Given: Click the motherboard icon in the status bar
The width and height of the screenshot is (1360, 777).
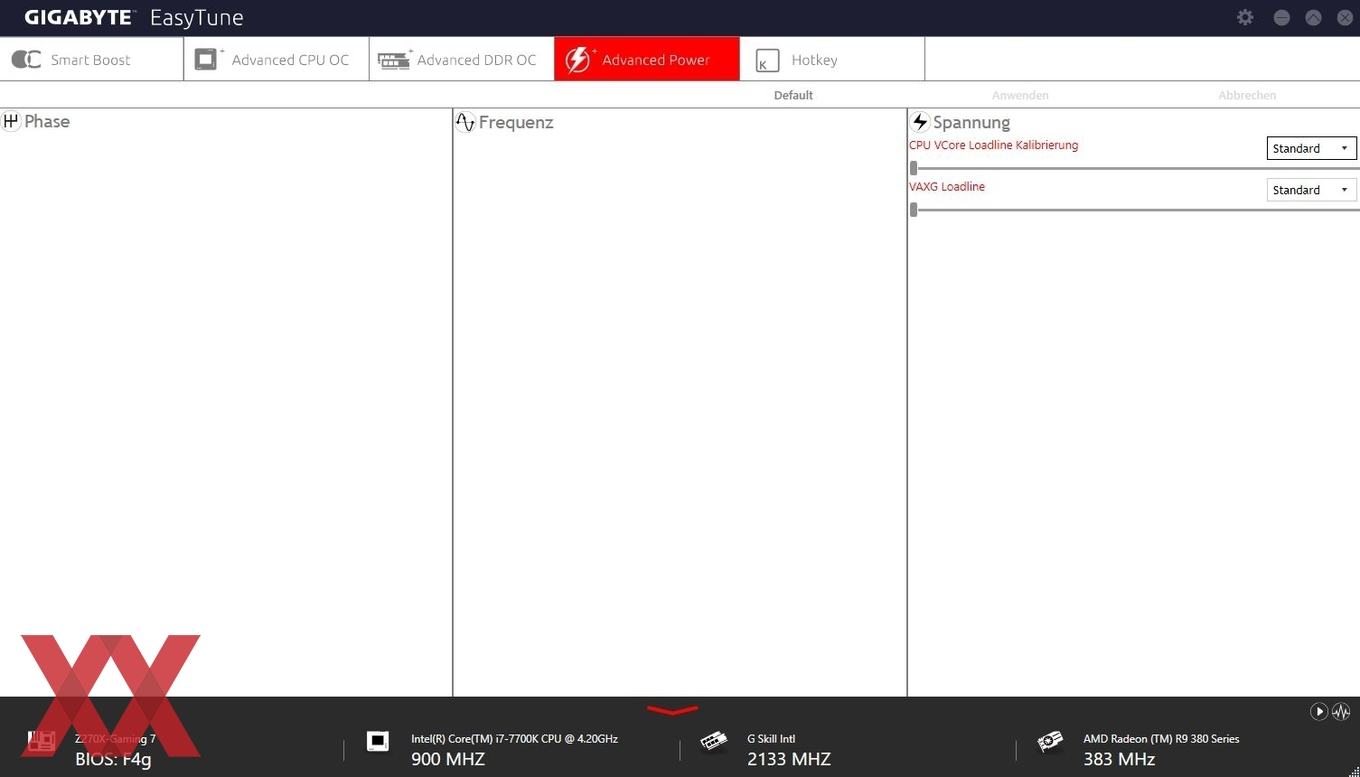Looking at the screenshot, I should (x=41, y=741).
